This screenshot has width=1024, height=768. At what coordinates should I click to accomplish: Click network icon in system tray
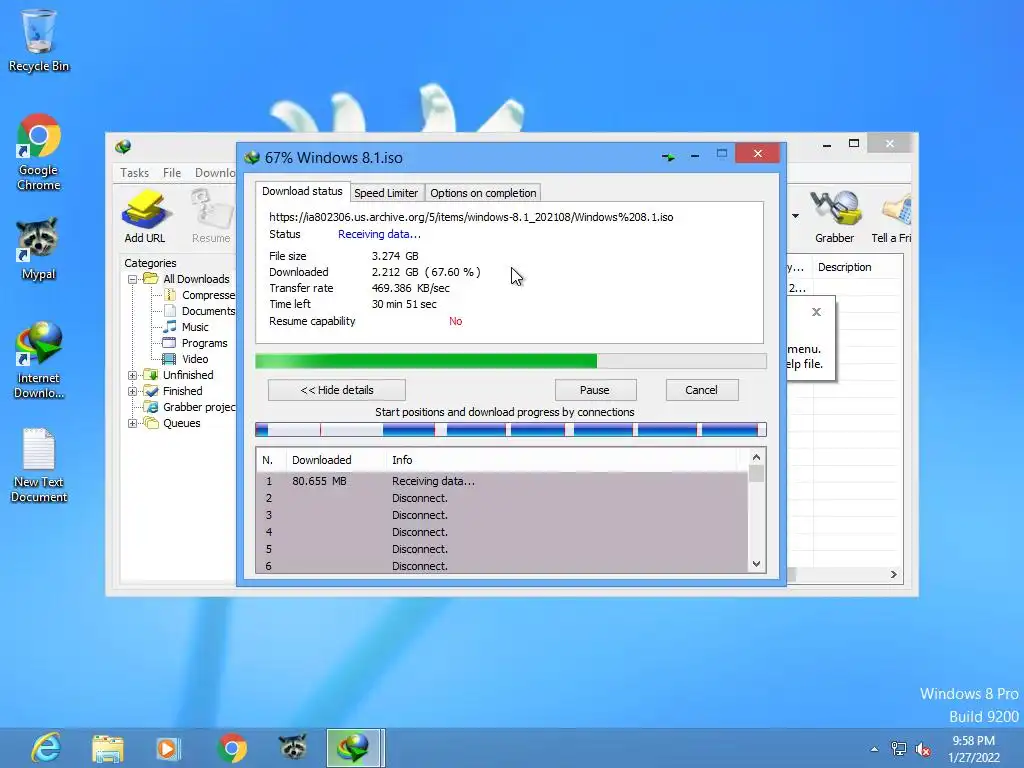899,749
